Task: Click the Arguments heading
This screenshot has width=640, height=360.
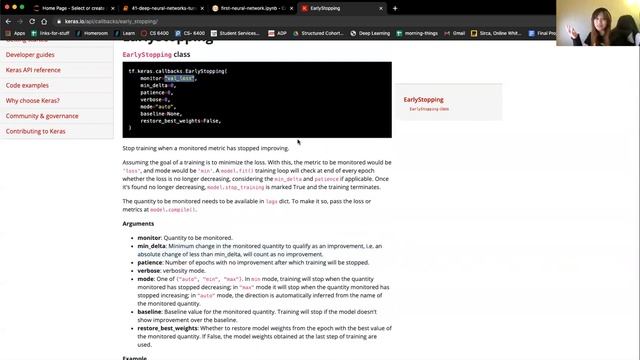Action: pos(138,224)
